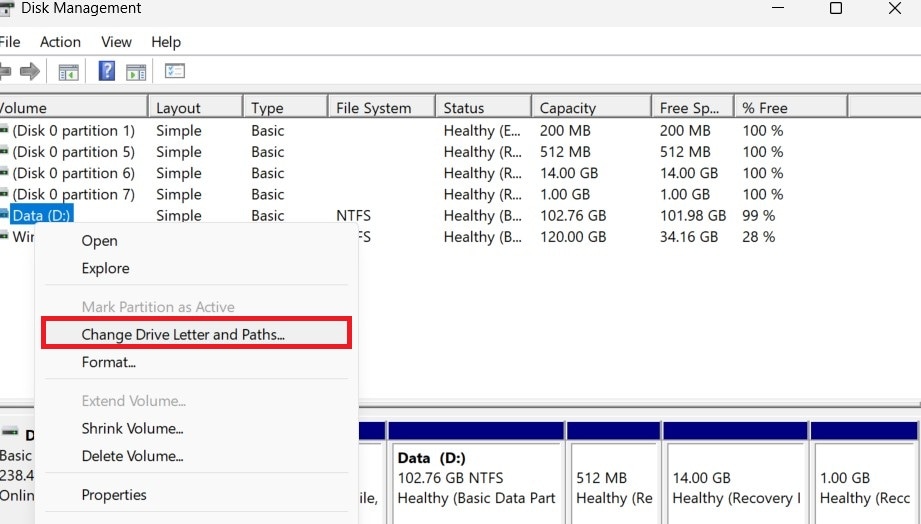The width and height of the screenshot is (921, 524).
Task: Click the Healthy (E... status of partition 1
Action: pos(482,130)
